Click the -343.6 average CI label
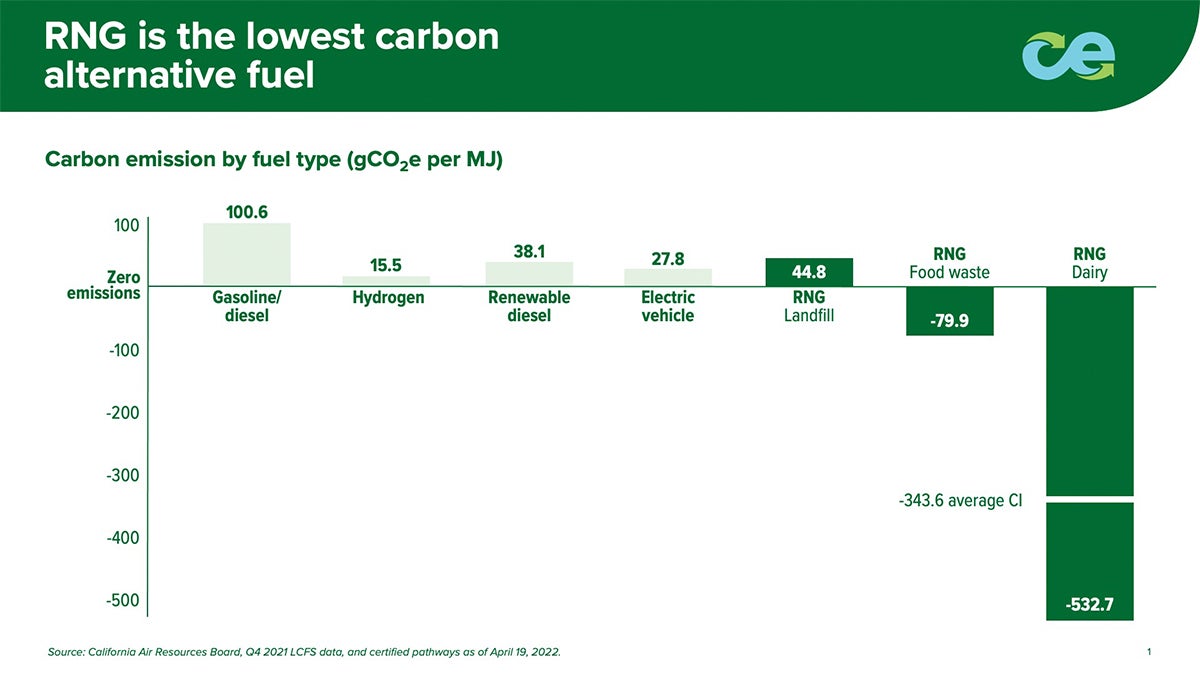Screen dimensions: 1200x675 pos(960,500)
